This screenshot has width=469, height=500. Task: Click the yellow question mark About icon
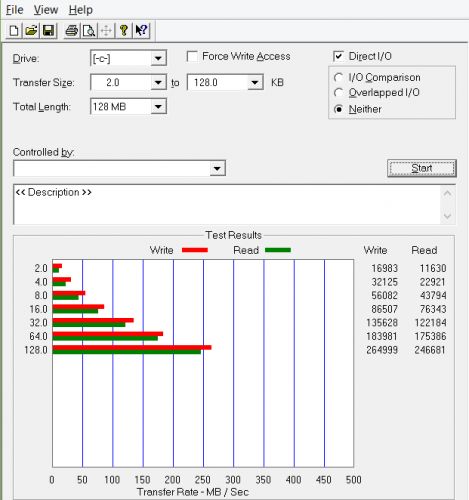point(124,31)
